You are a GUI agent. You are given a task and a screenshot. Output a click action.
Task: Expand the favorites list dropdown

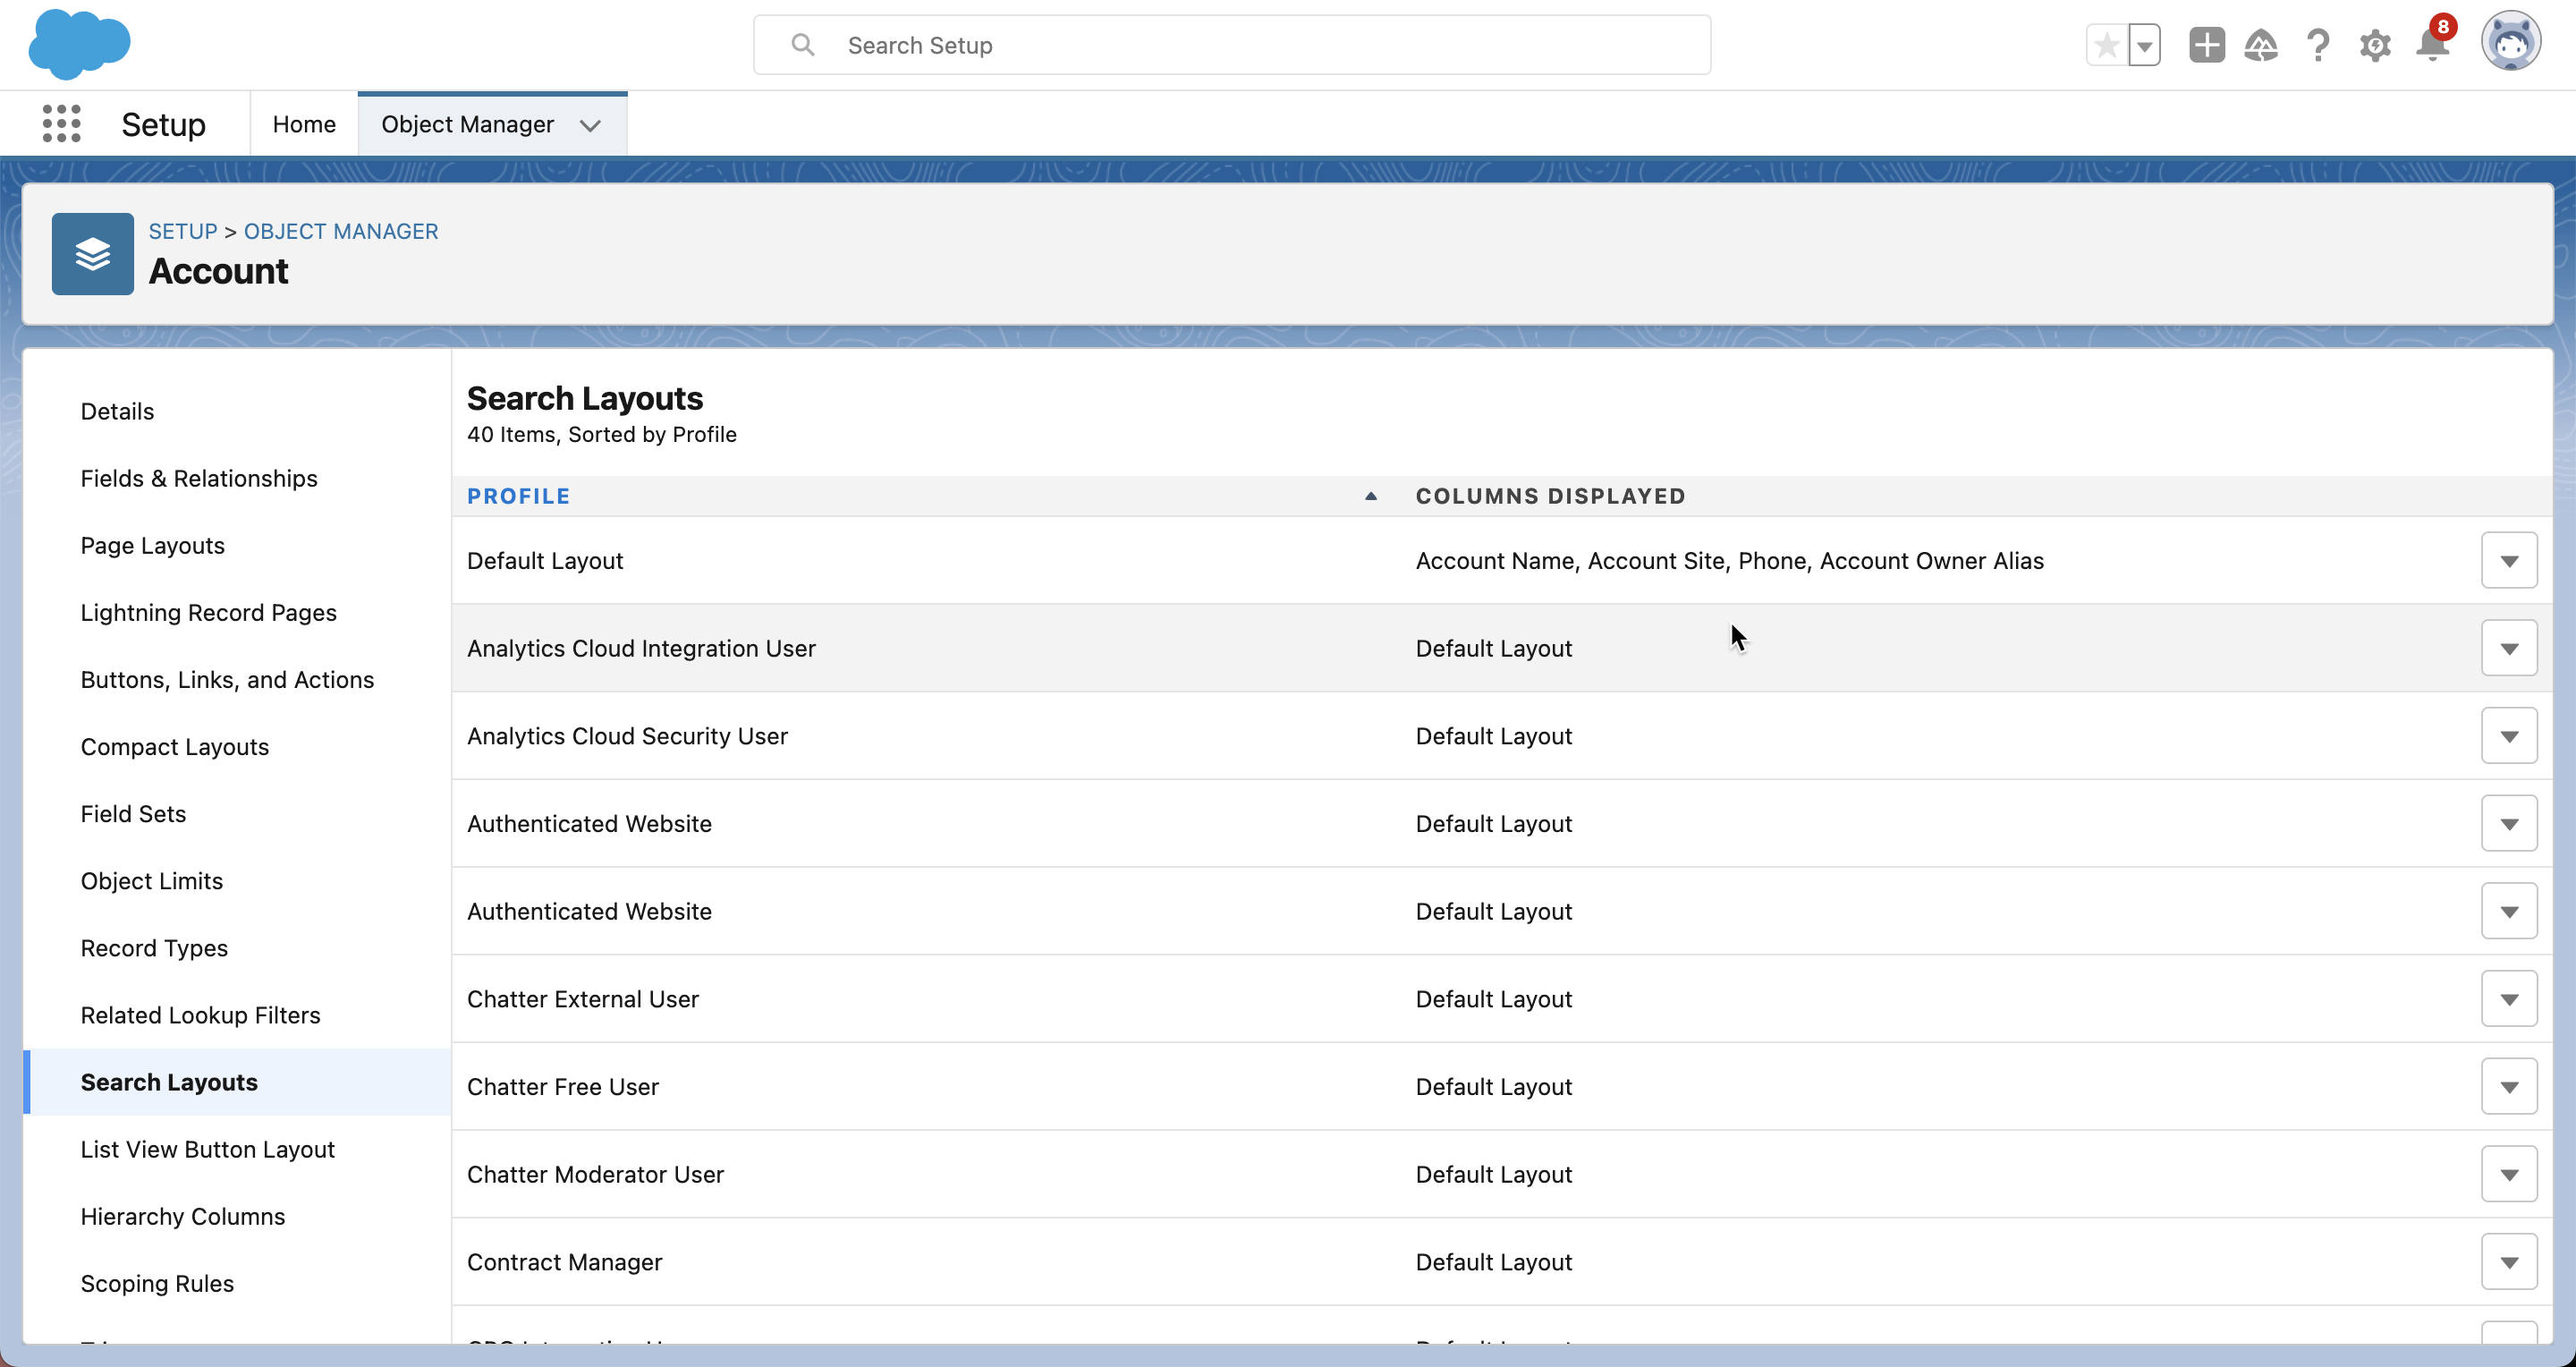click(2144, 44)
